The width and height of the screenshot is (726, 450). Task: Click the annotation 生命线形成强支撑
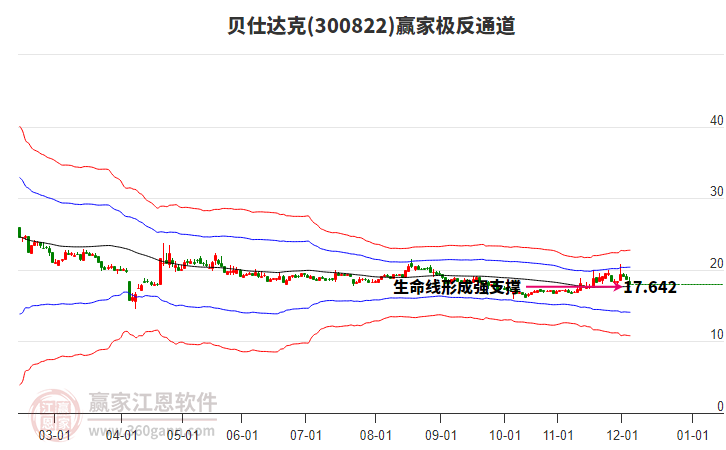457,287
